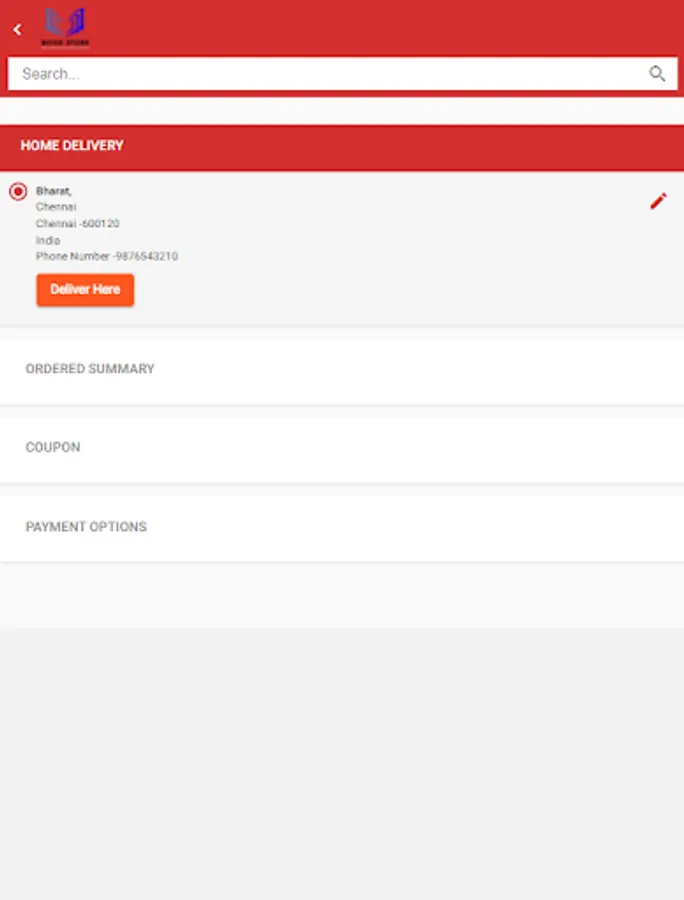Open the Book Store logo

pyautogui.click(x=65, y=28)
